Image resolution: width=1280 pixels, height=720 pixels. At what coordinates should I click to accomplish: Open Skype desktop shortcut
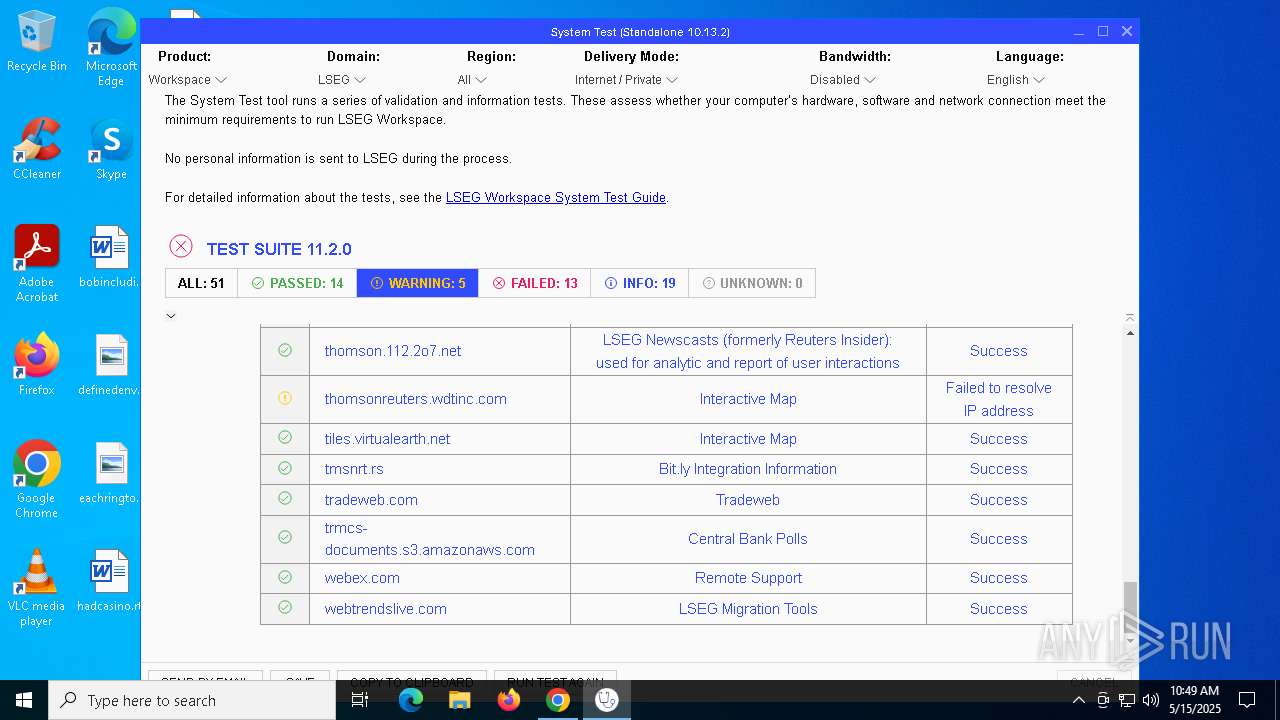(111, 150)
